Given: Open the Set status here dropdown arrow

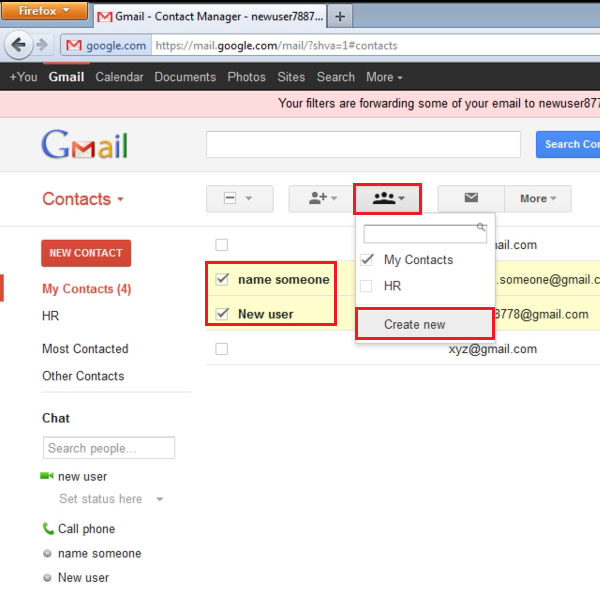Looking at the screenshot, I should click(160, 499).
